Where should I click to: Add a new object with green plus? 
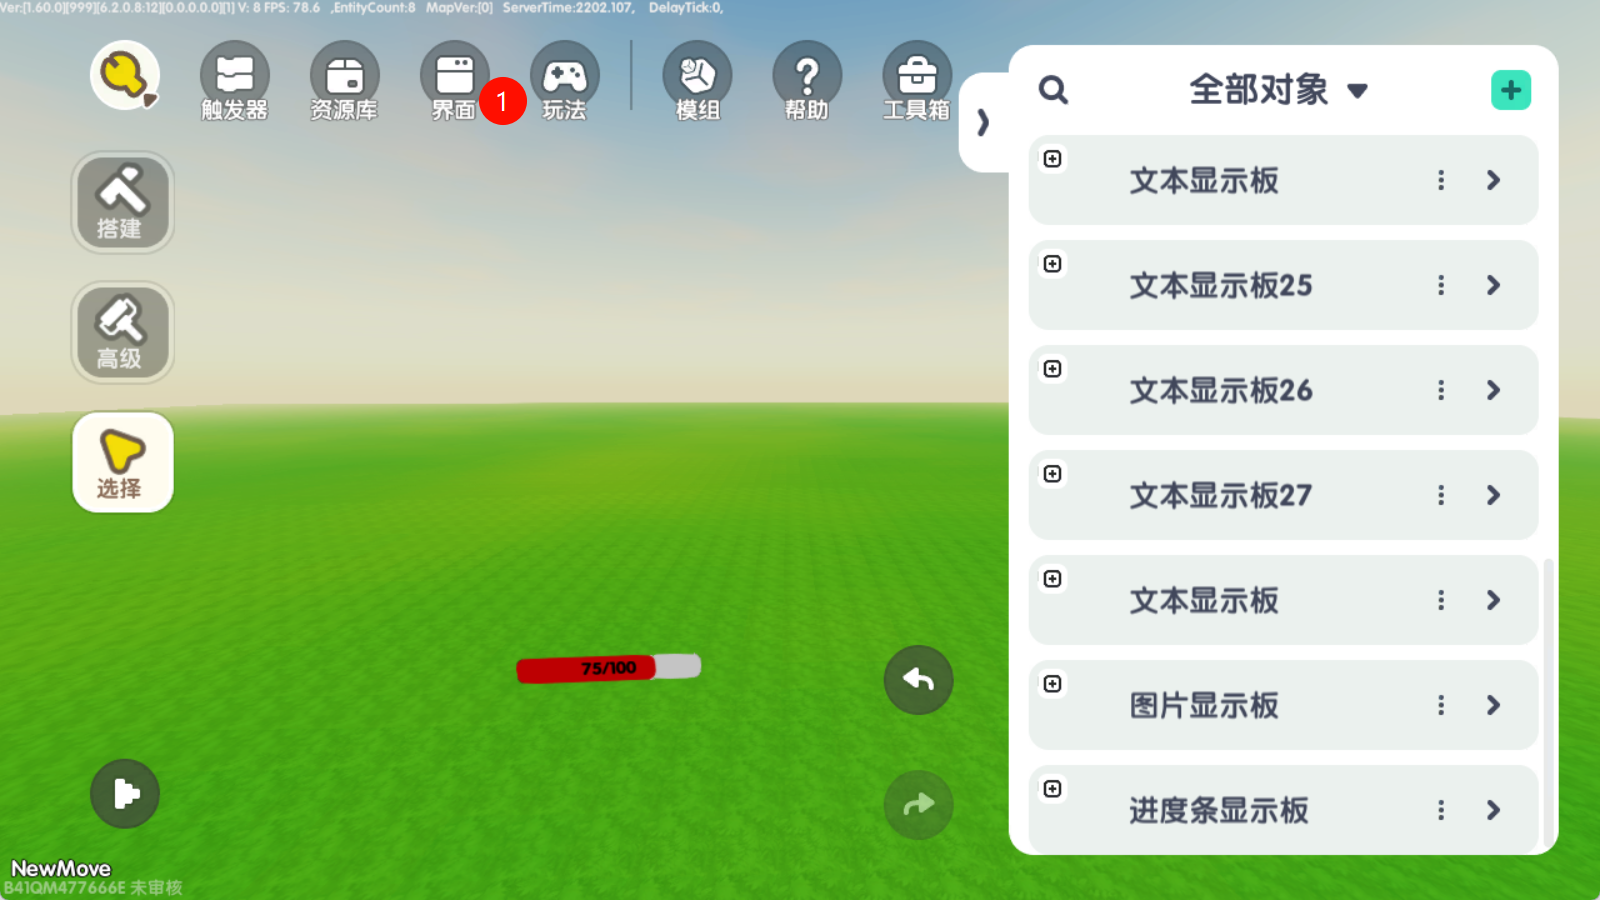click(x=1510, y=90)
